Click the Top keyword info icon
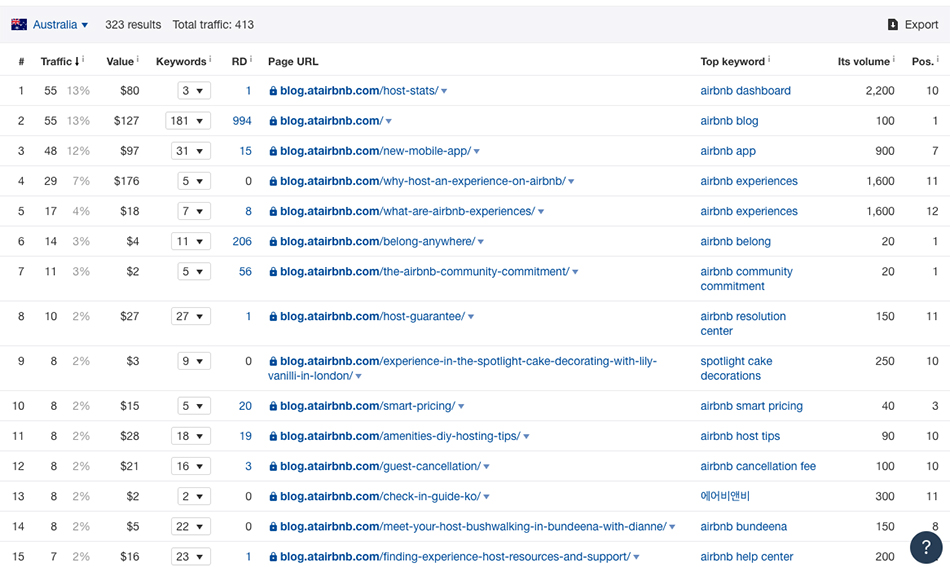This screenshot has width=950, height=567. 769,59
